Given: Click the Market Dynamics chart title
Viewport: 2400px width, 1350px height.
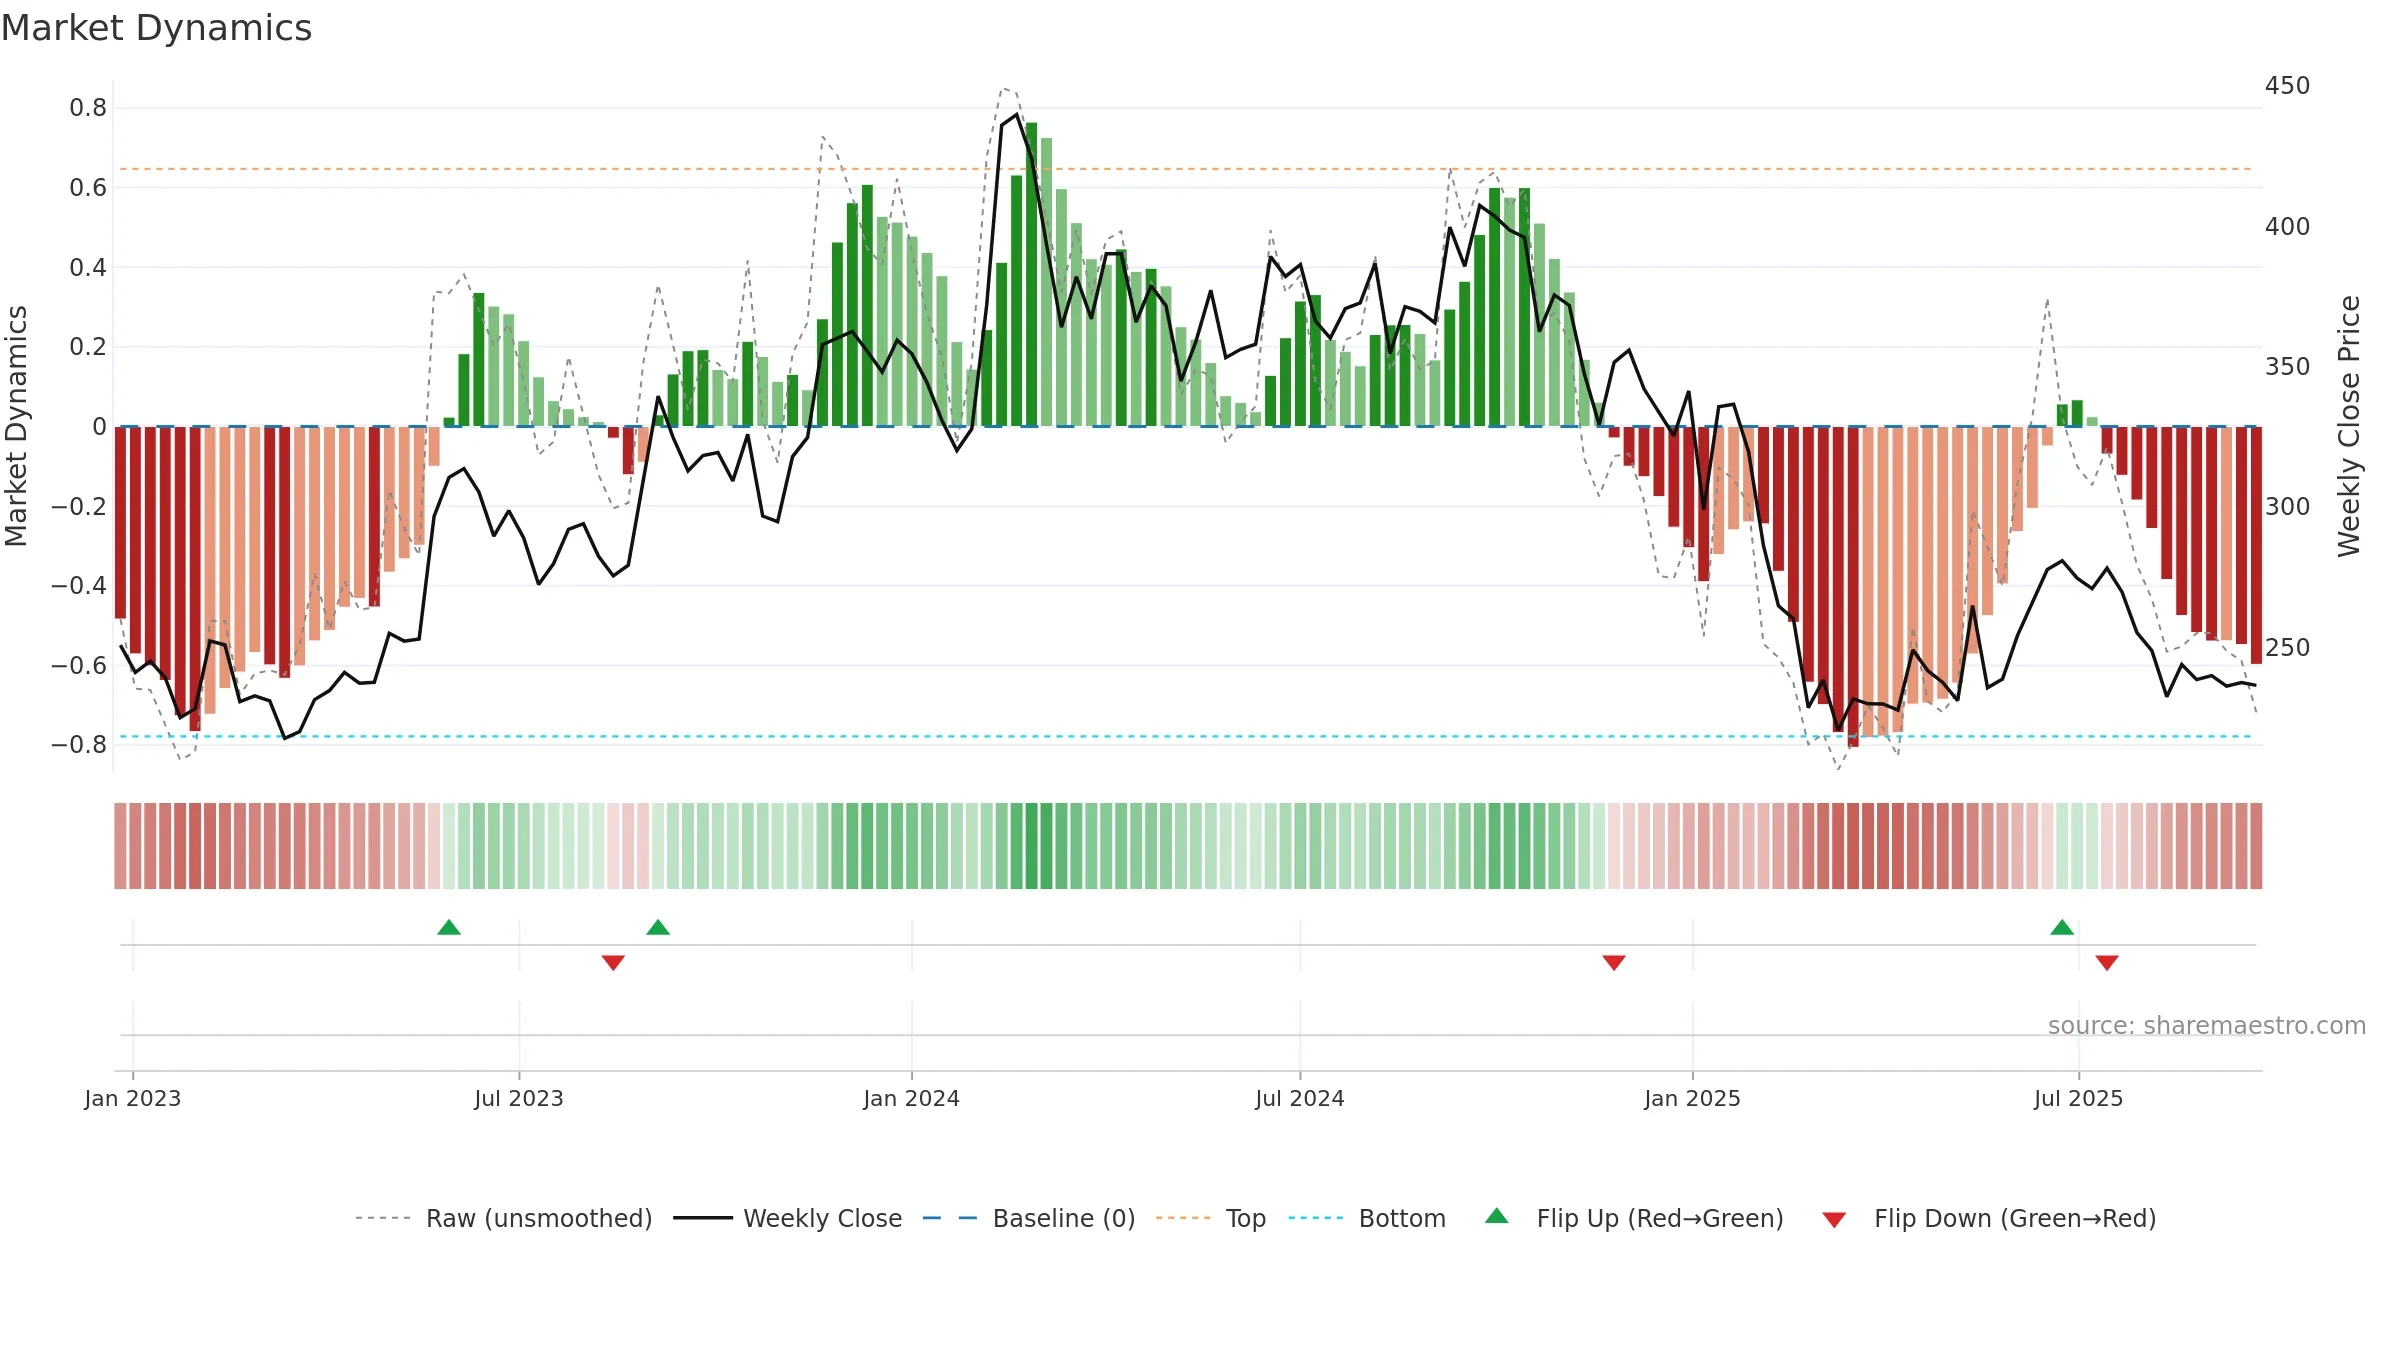Looking at the screenshot, I should pos(156,28).
